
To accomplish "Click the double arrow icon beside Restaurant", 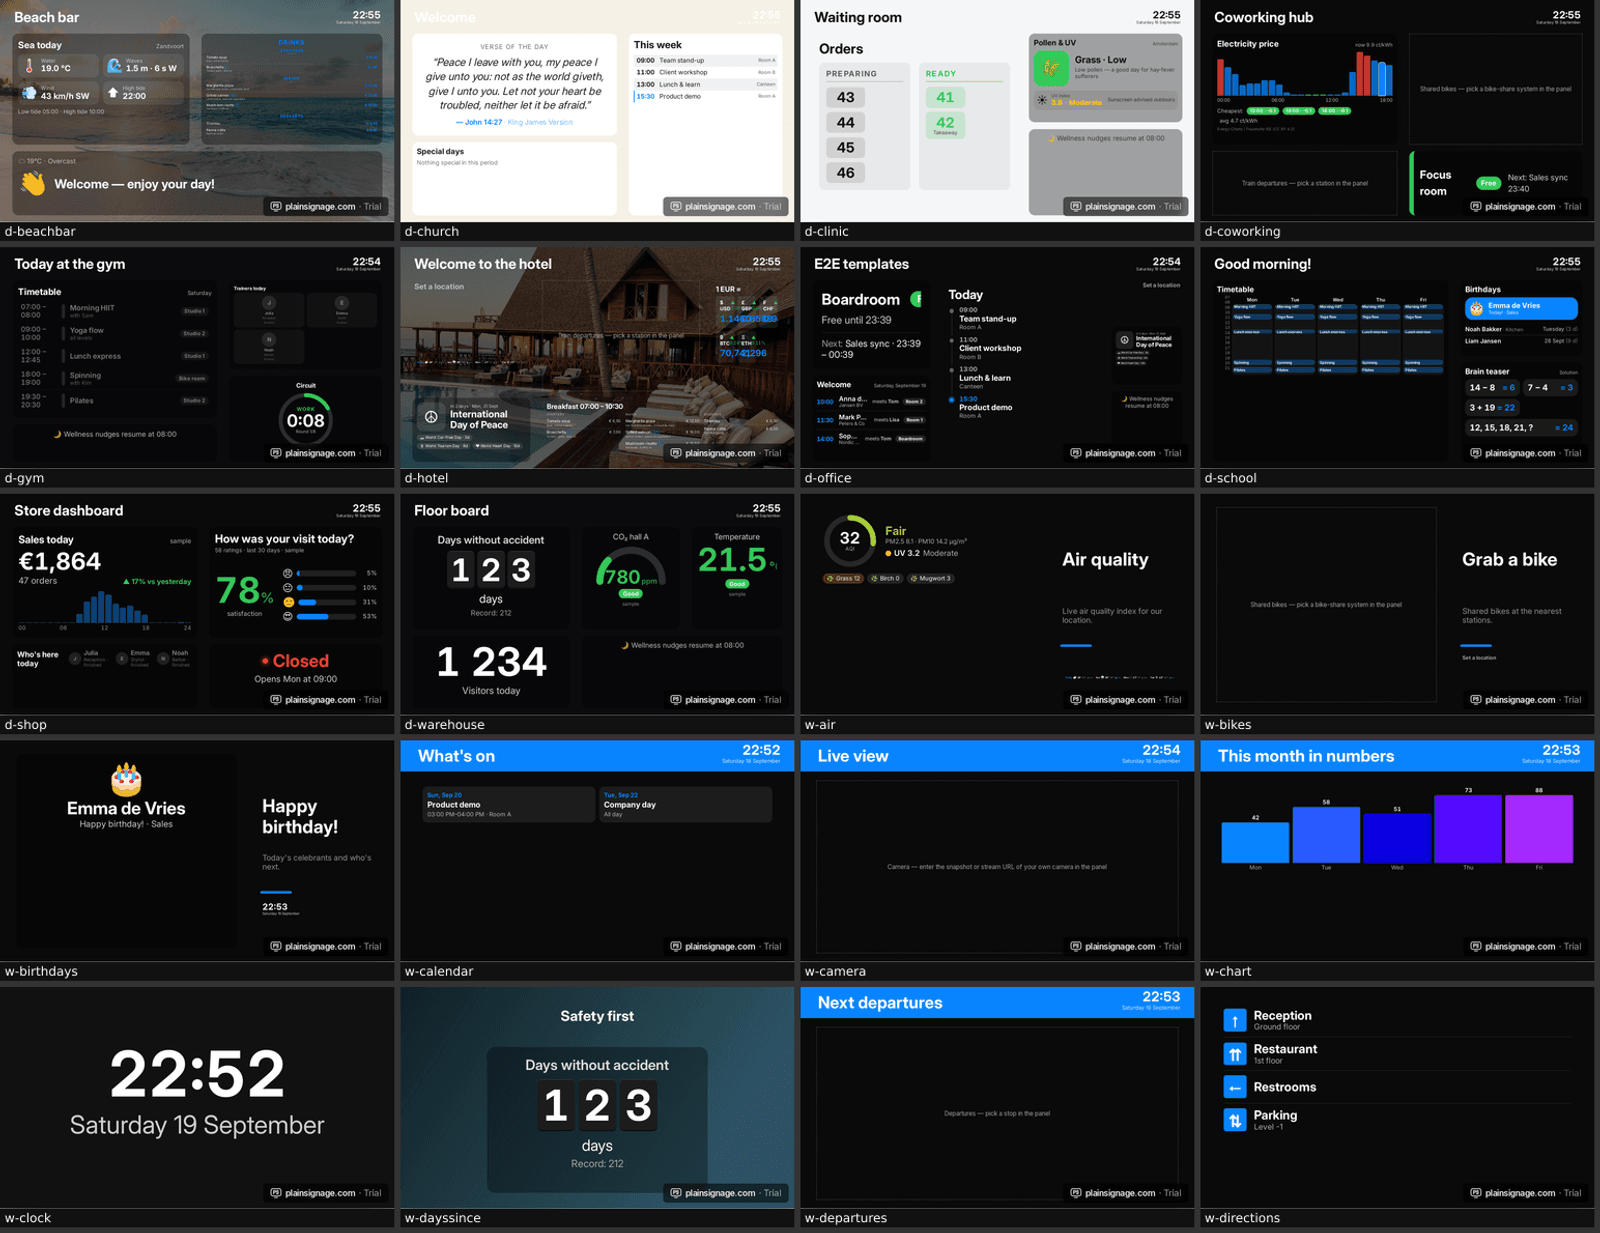I will (x=1235, y=1054).
